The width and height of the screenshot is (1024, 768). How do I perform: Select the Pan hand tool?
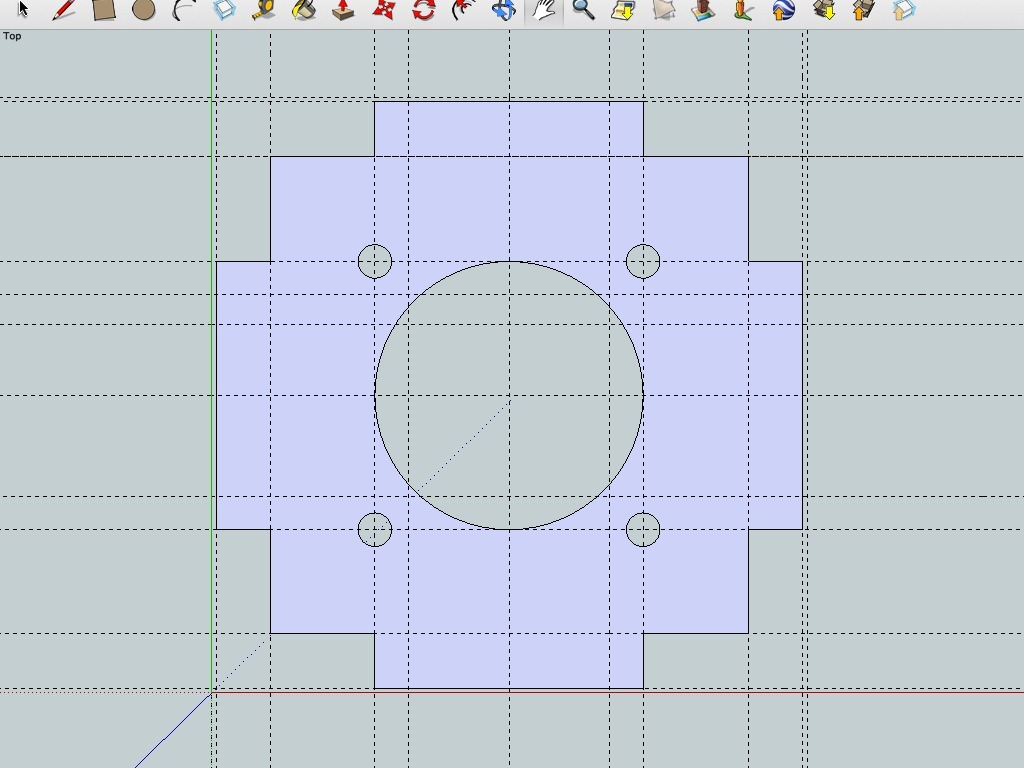[544, 9]
